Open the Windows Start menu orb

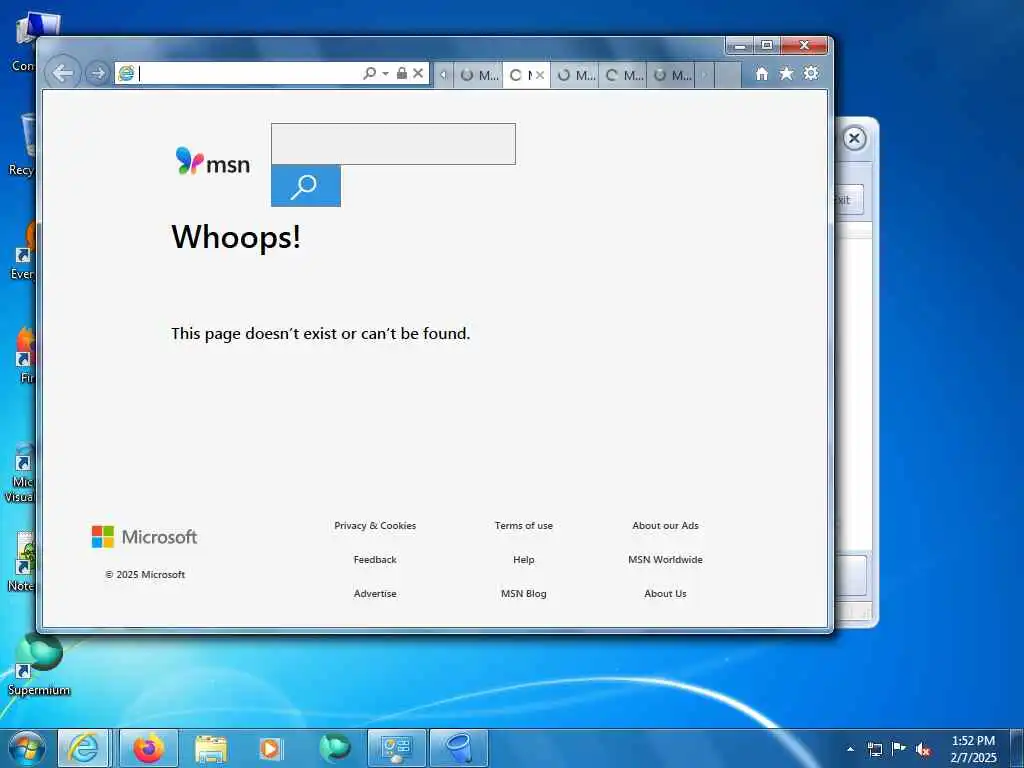coord(27,748)
